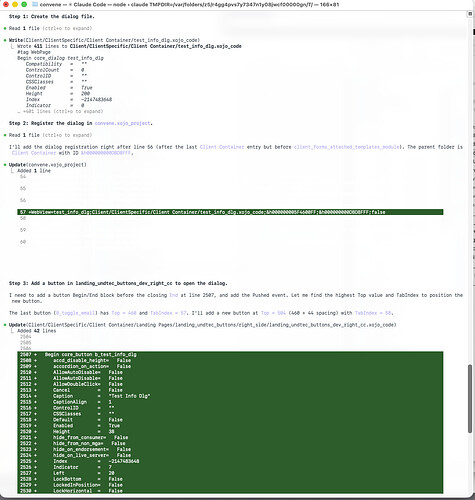
Task: Click the 'convene.xojo_project' highlighted filename in Step 2
Action: [122, 123]
